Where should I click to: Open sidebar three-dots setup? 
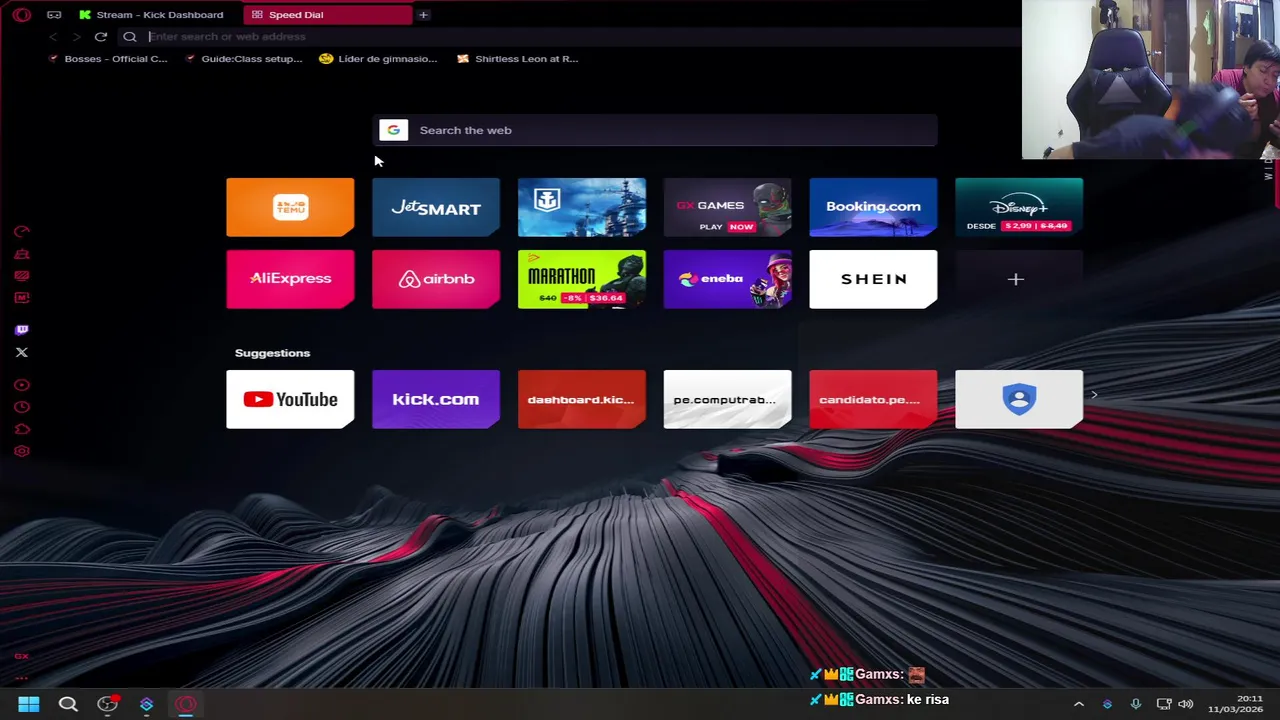pos(21,678)
